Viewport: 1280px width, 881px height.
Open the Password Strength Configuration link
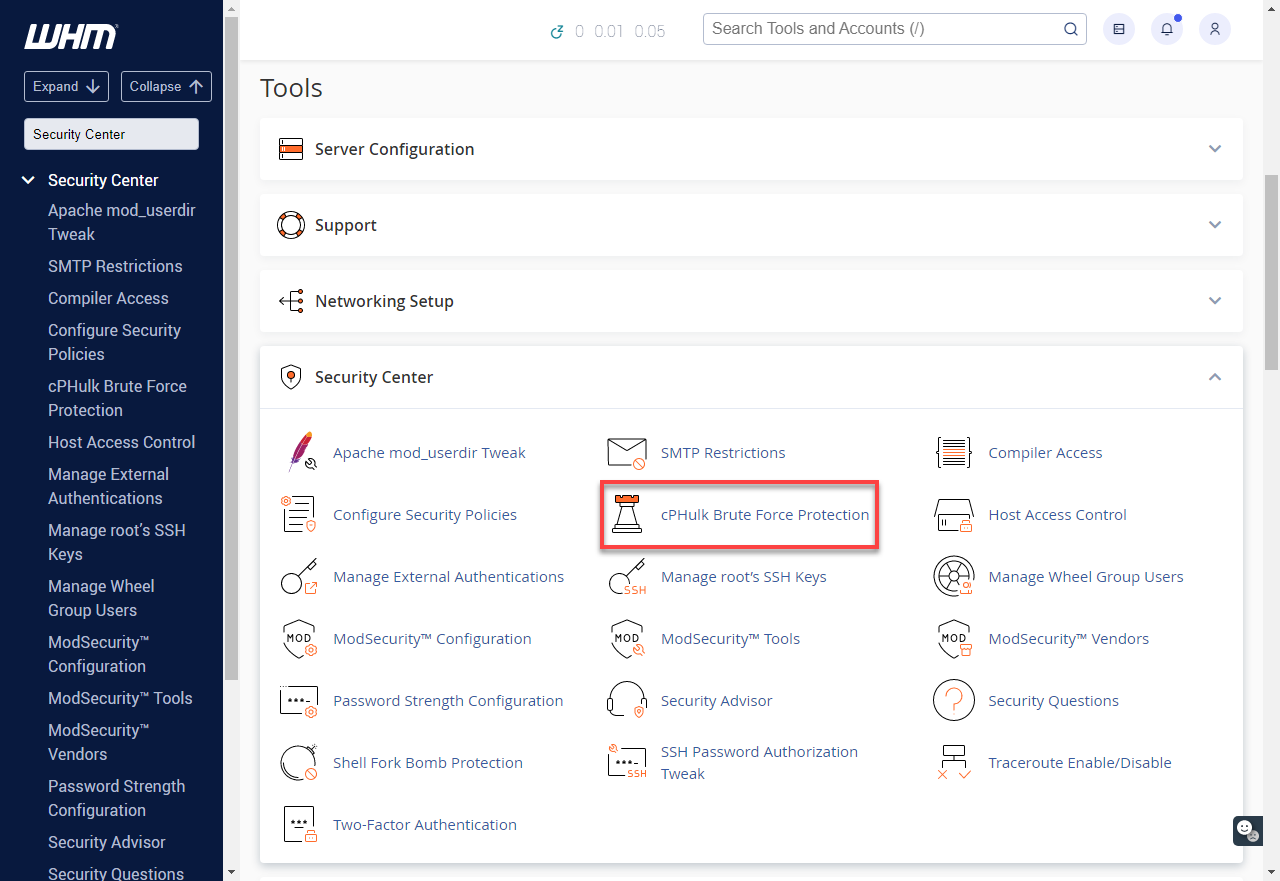point(447,700)
